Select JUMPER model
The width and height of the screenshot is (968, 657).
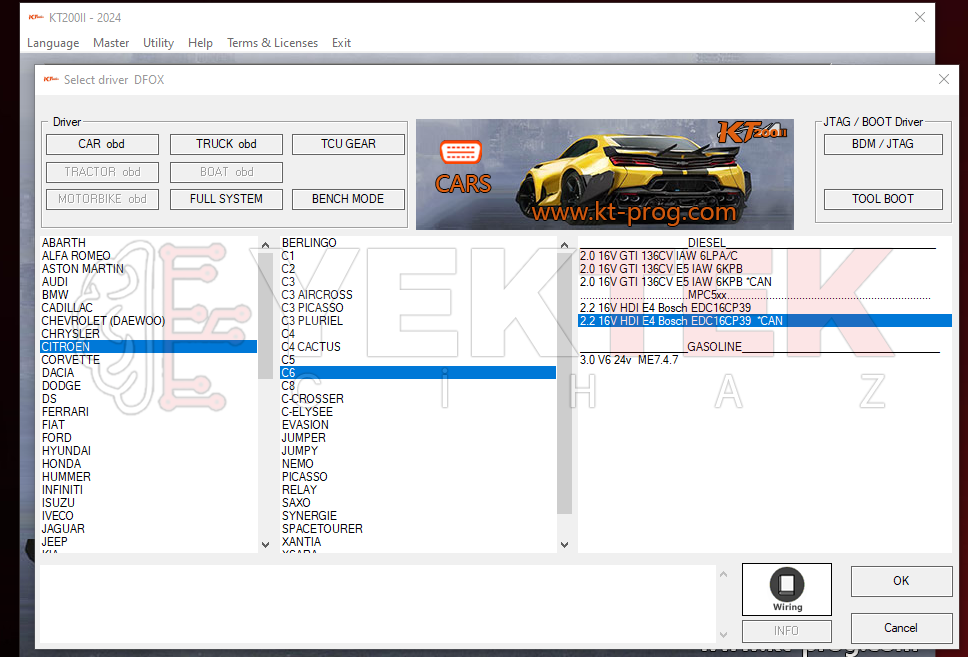pos(418,437)
